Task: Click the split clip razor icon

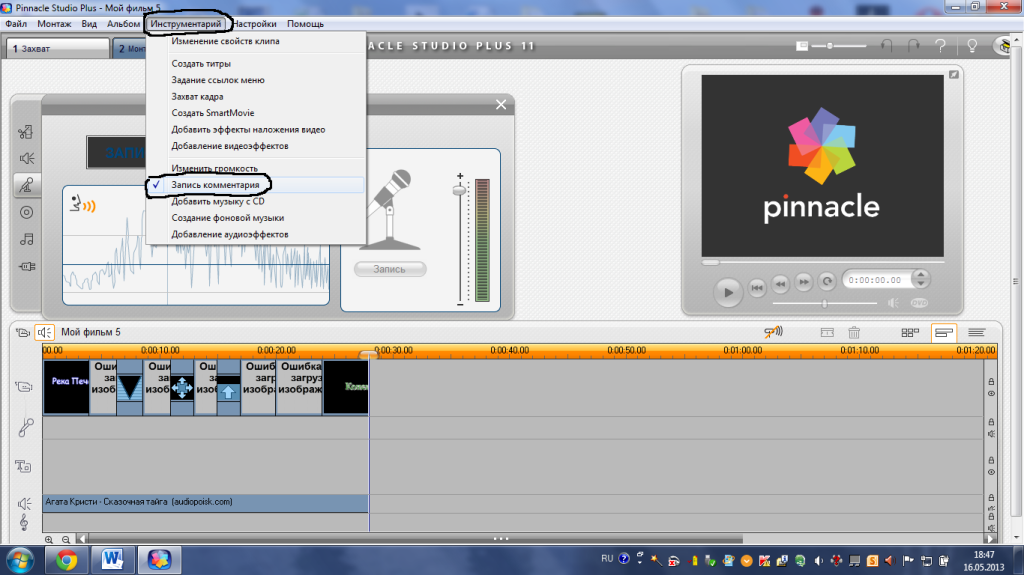Action: coord(827,333)
